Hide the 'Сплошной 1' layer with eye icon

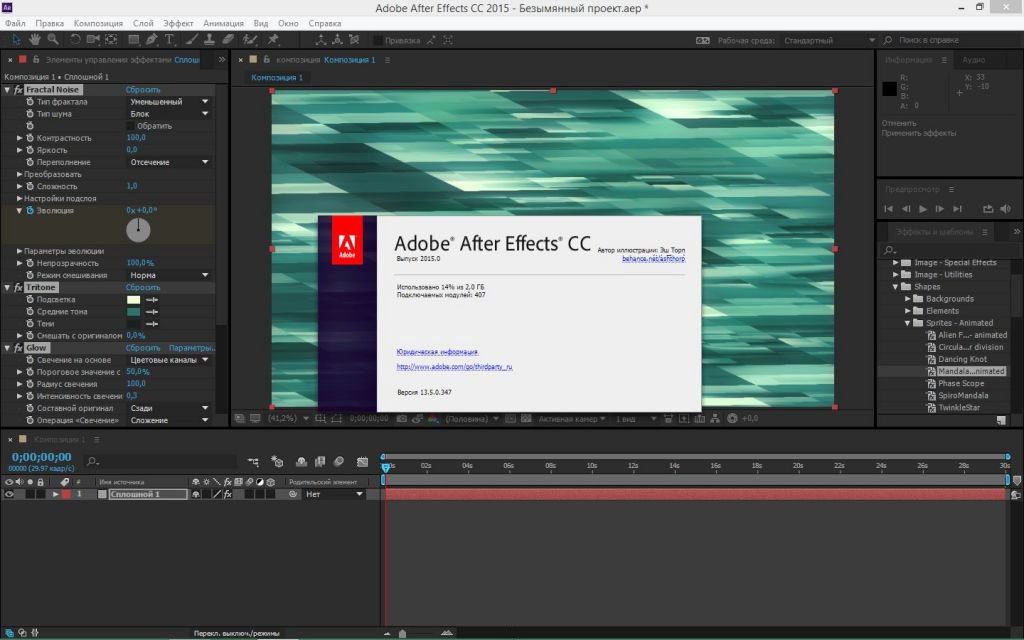(x=9, y=494)
